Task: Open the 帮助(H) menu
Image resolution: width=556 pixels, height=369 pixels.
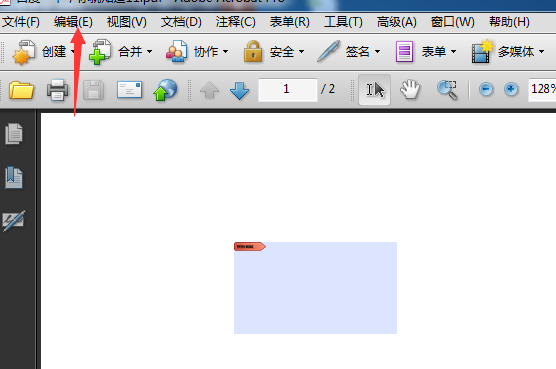Action: pyautogui.click(x=509, y=22)
